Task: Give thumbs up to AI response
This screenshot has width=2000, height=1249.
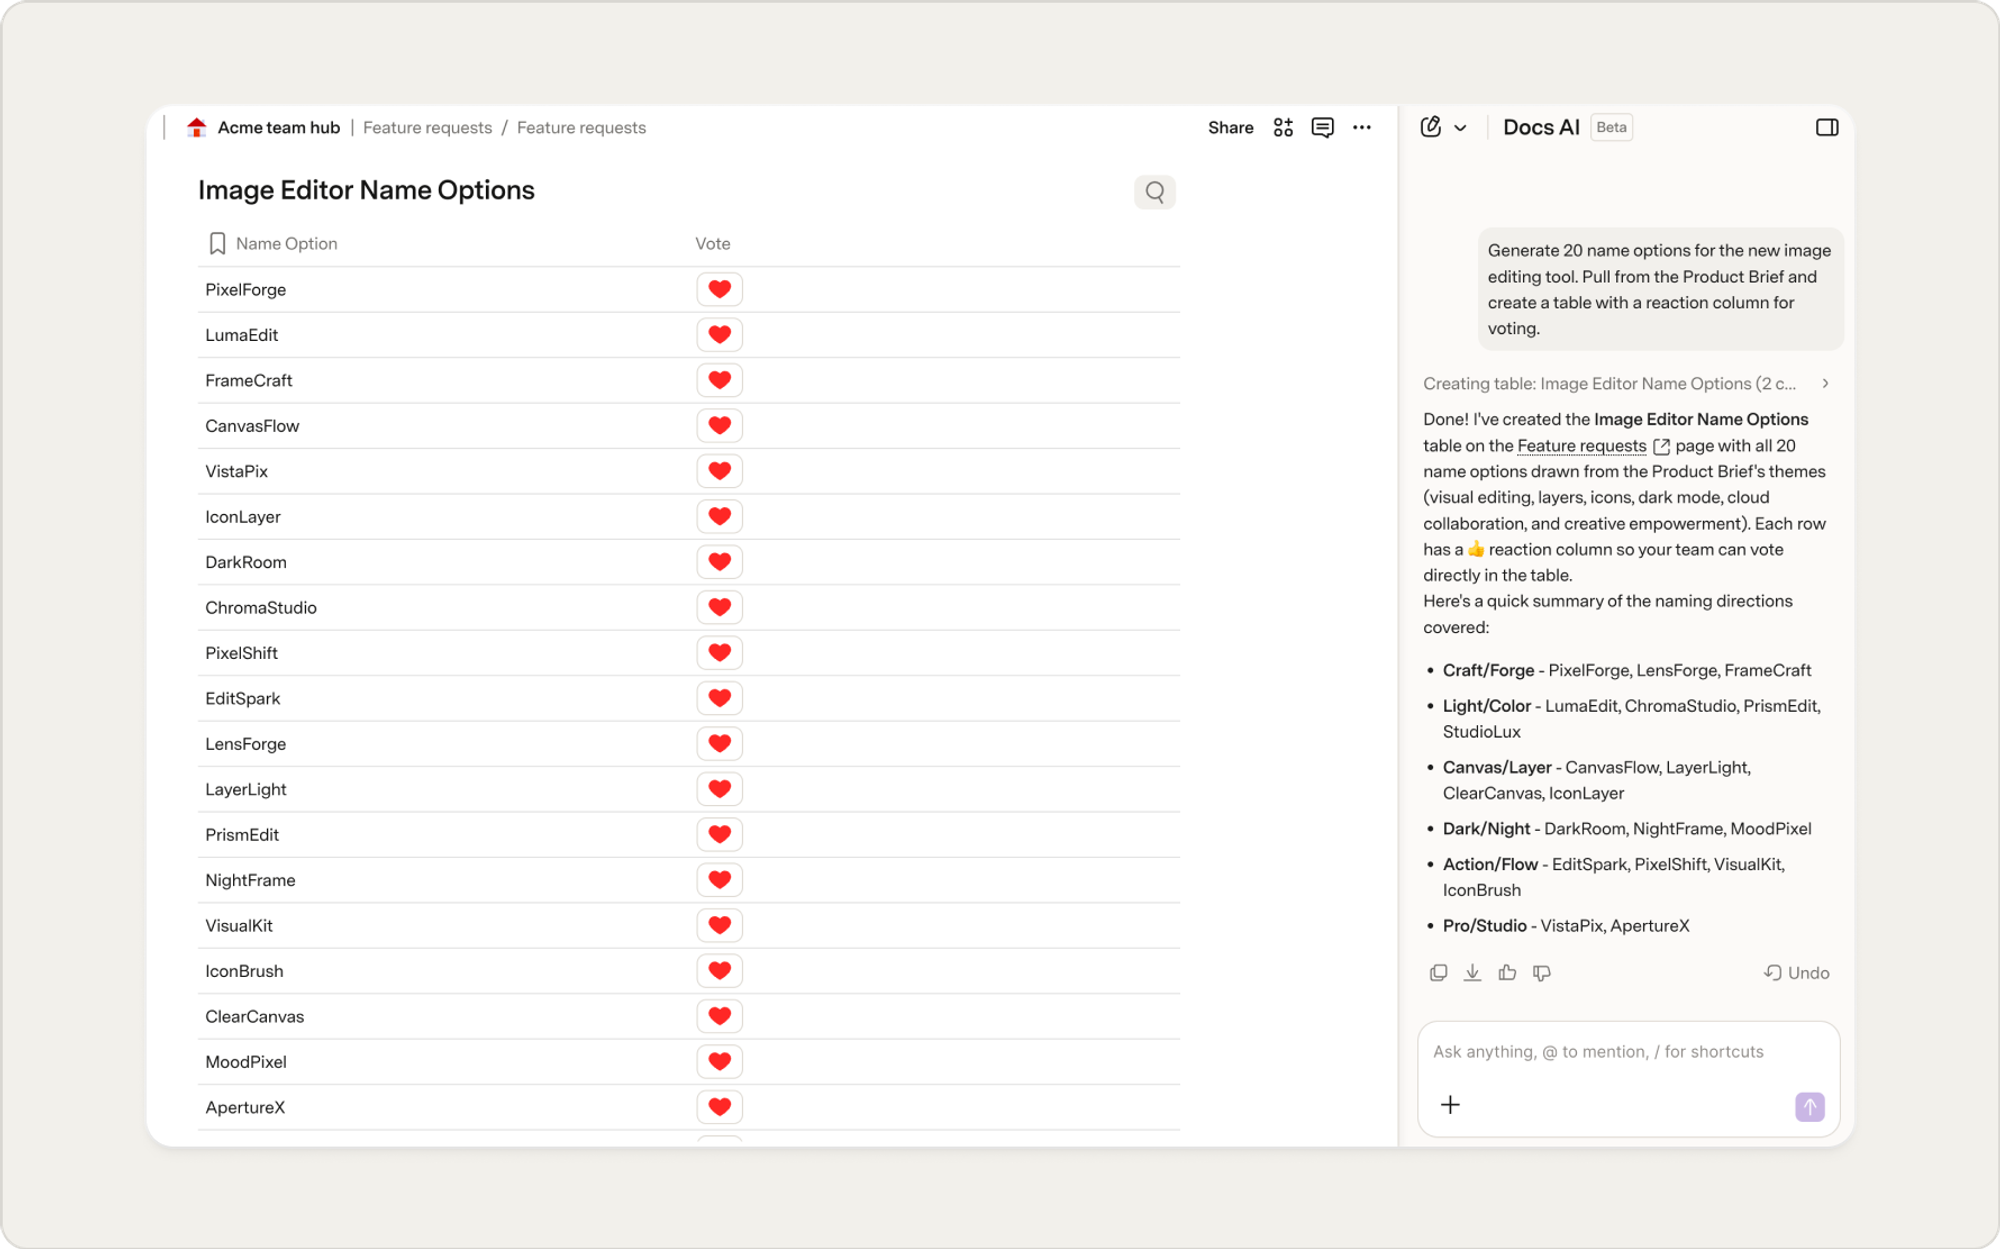Action: (1507, 973)
